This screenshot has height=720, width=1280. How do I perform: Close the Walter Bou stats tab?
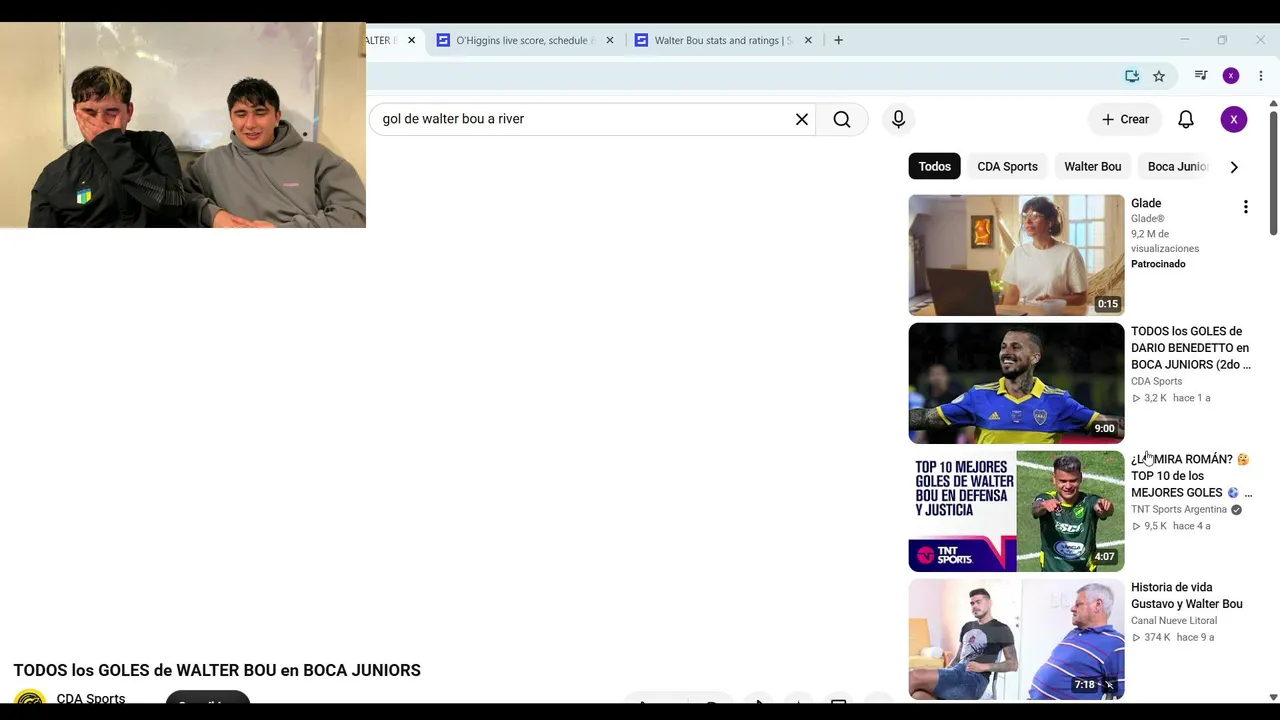[808, 40]
